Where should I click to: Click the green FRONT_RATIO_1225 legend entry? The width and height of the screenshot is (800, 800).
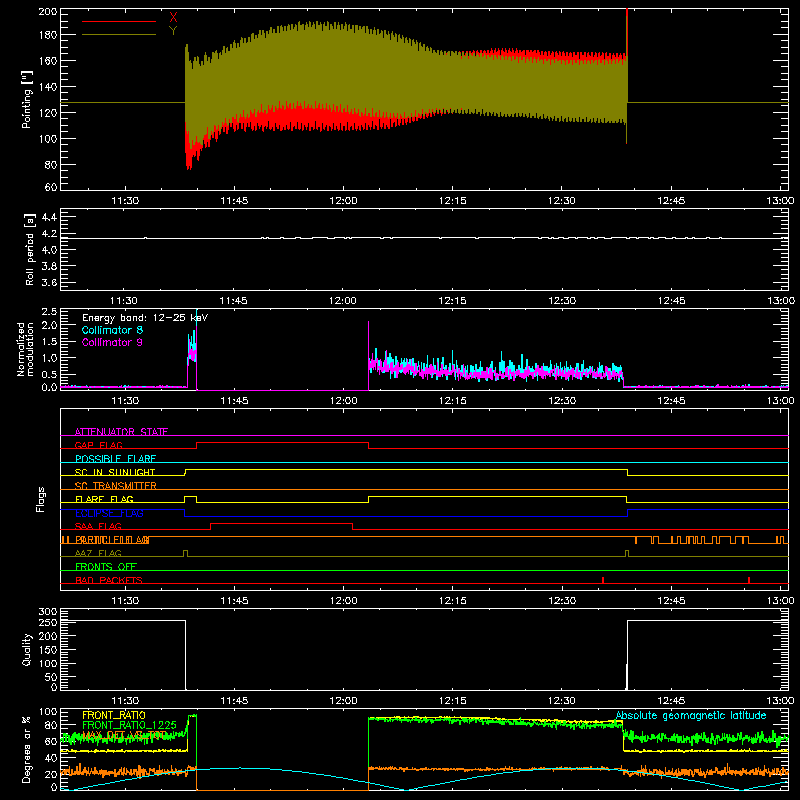[130, 725]
